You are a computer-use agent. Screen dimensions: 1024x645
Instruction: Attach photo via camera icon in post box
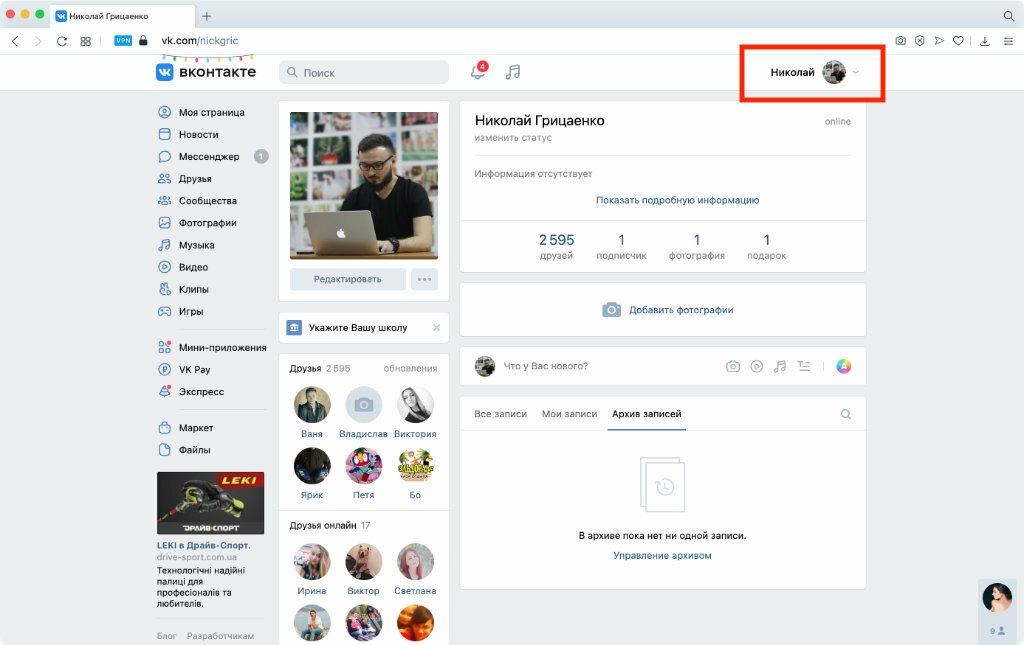point(733,366)
